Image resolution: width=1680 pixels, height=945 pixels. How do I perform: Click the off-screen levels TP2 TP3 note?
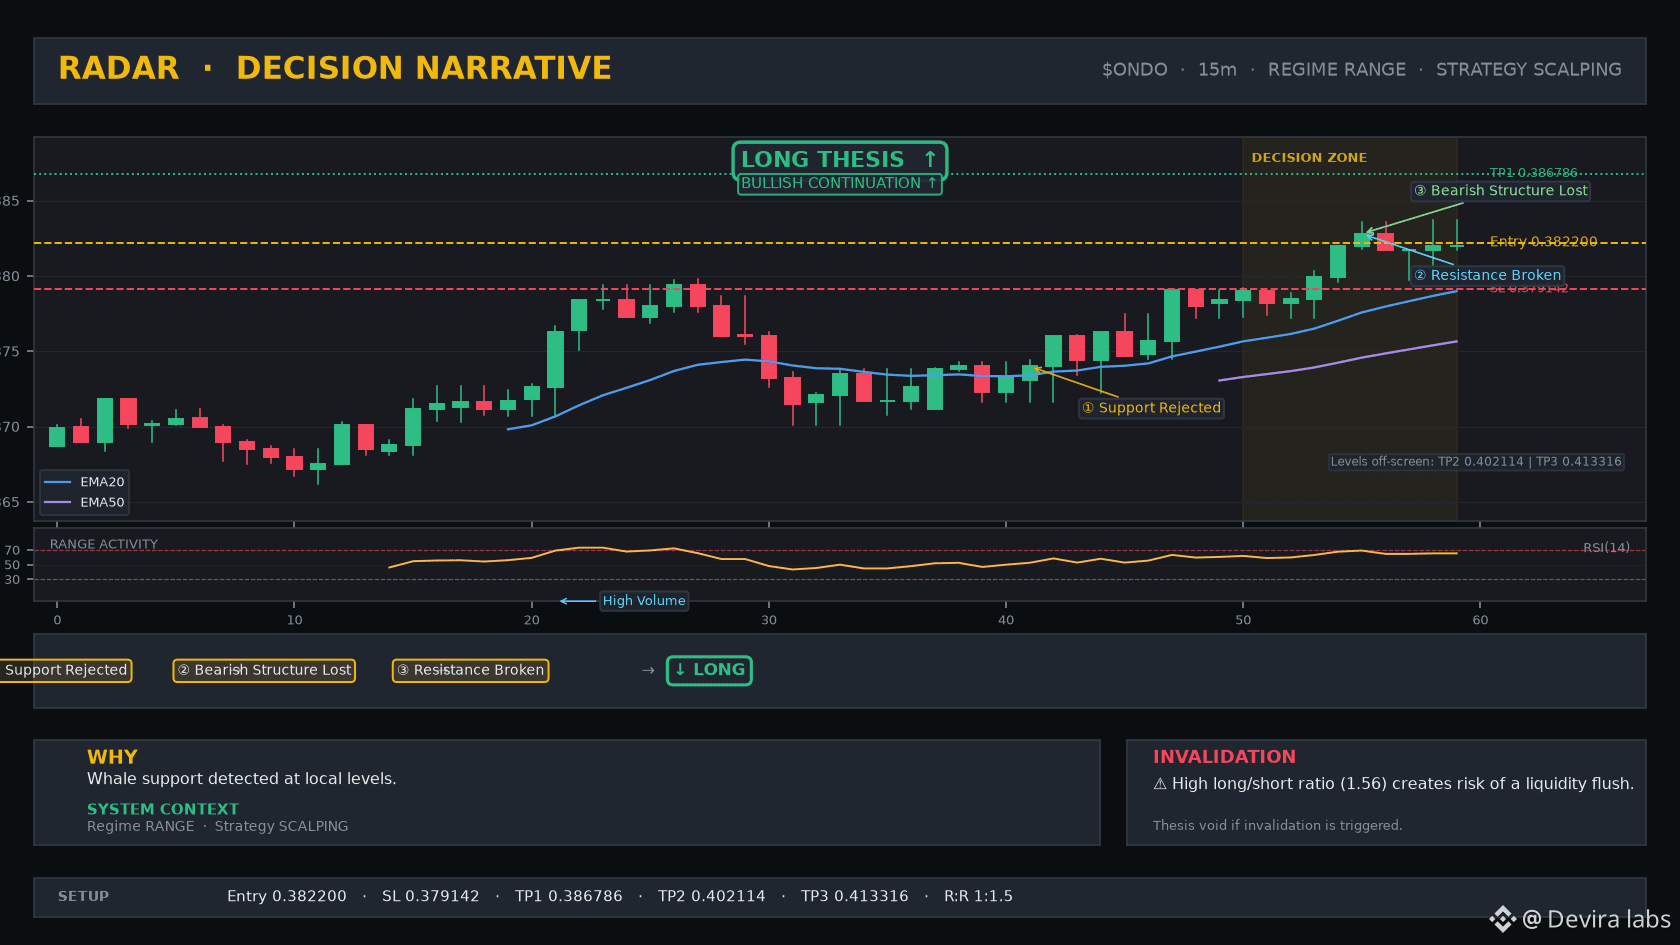[1476, 462]
